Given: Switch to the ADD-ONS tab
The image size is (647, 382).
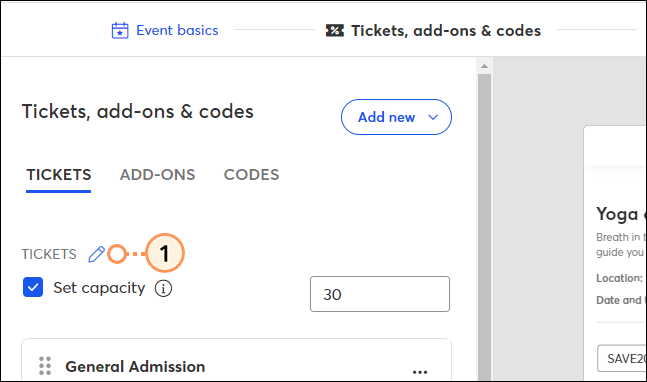Looking at the screenshot, I should [157, 174].
